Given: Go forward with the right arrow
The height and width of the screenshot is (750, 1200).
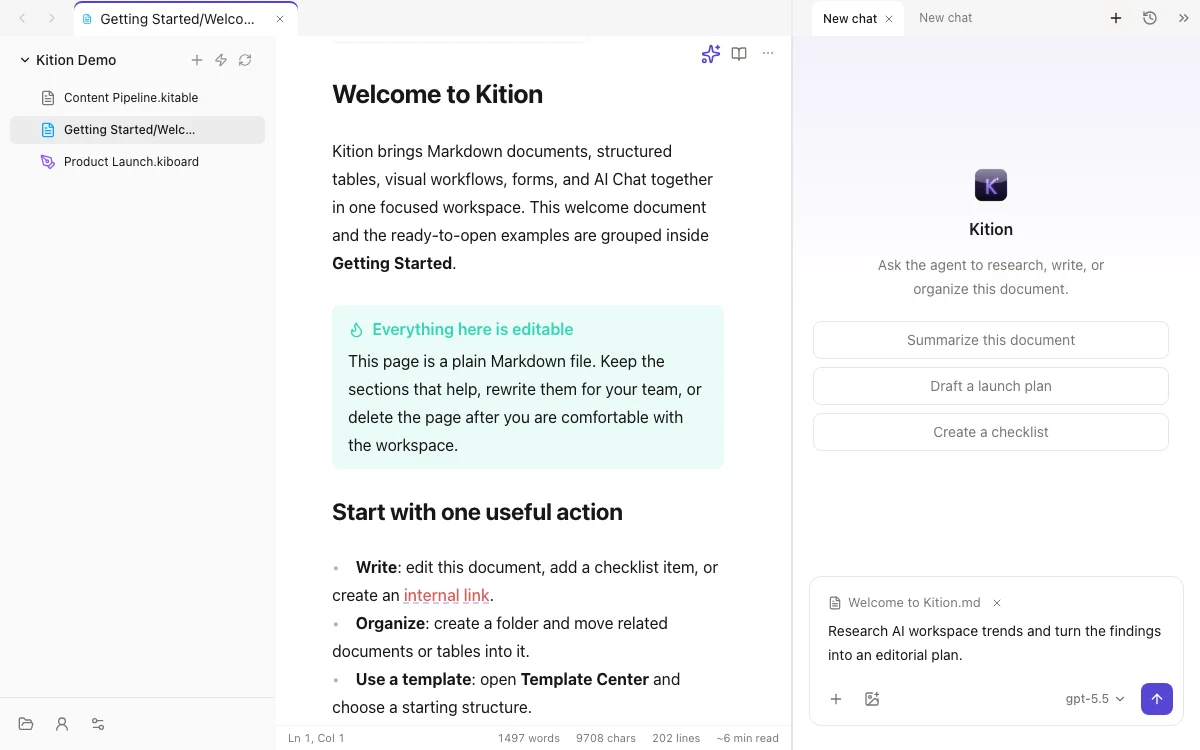Looking at the screenshot, I should (52, 18).
